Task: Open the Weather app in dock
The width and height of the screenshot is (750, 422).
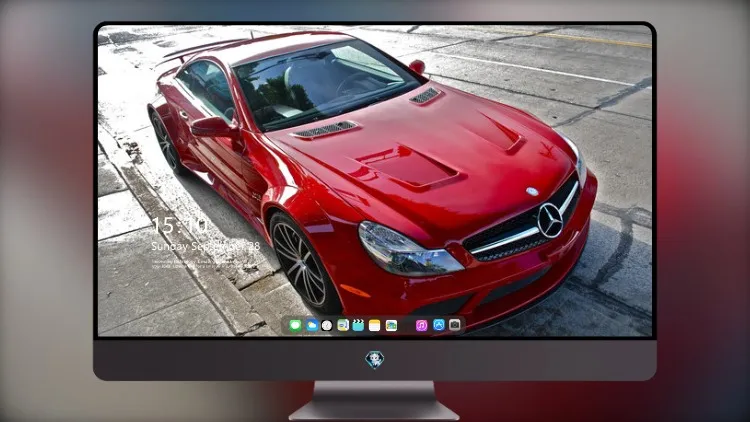Action: click(x=312, y=325)
